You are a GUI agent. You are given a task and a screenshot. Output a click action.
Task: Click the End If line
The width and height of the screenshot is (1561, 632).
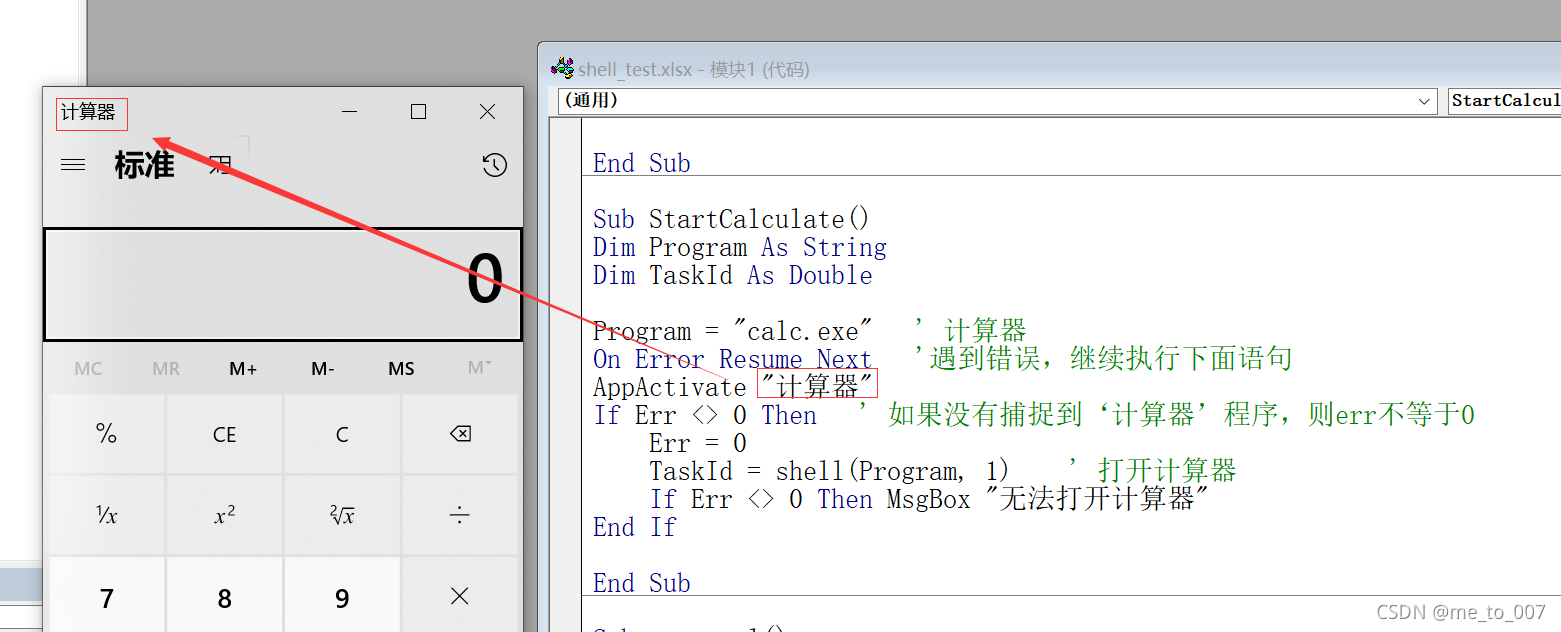point(635,527)
